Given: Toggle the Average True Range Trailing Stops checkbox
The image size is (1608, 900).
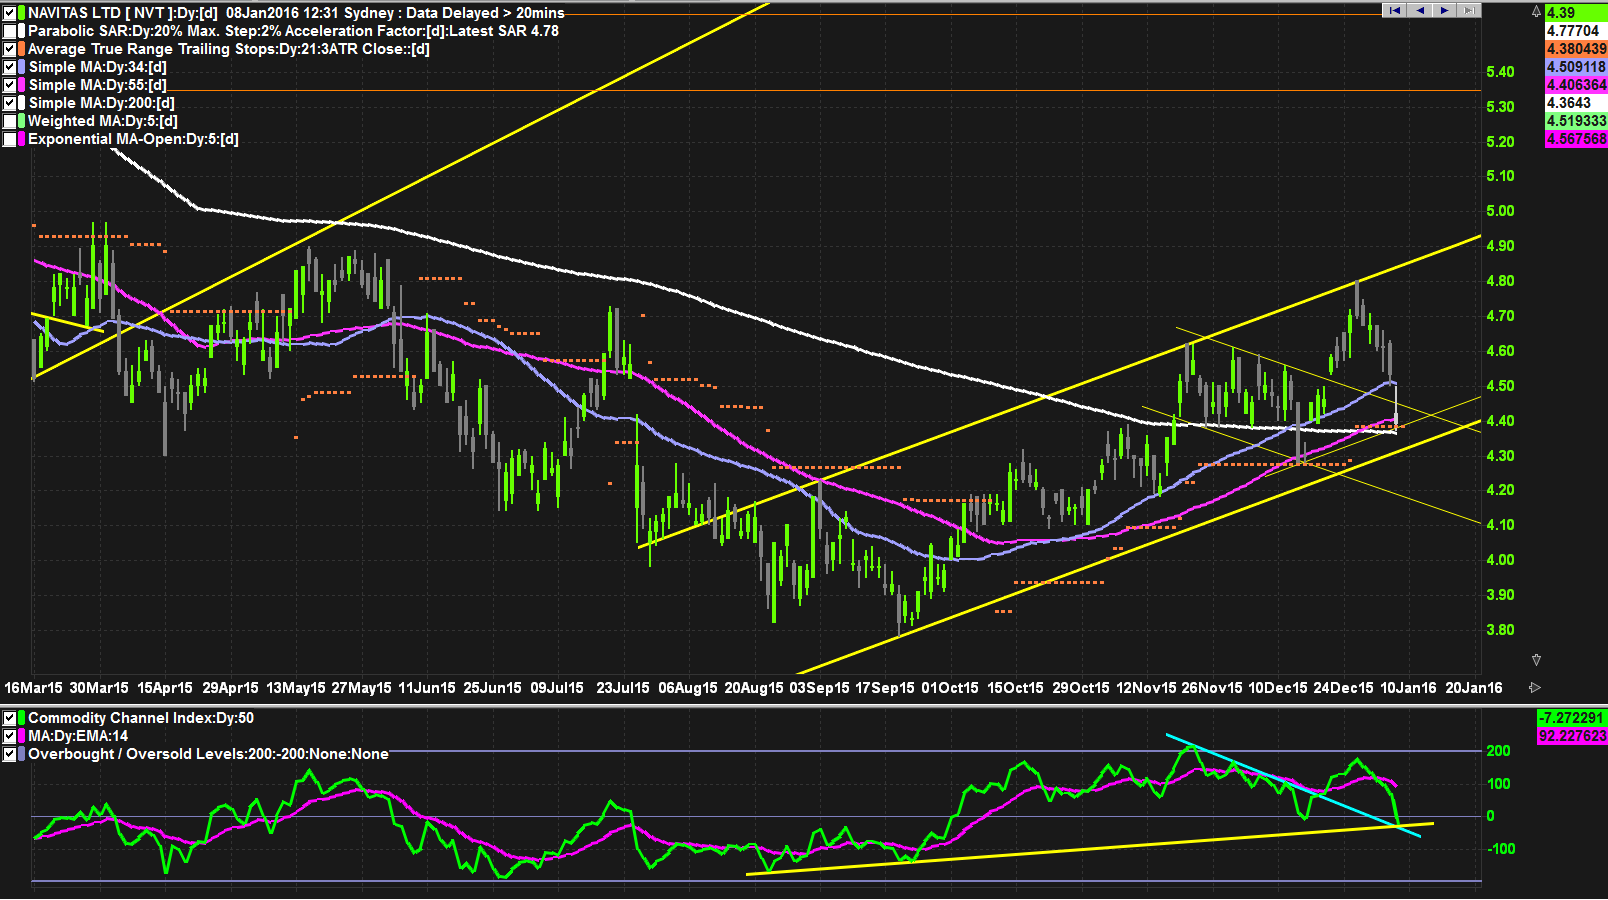Looking at the screenshot, I should (x=9, y=49).
